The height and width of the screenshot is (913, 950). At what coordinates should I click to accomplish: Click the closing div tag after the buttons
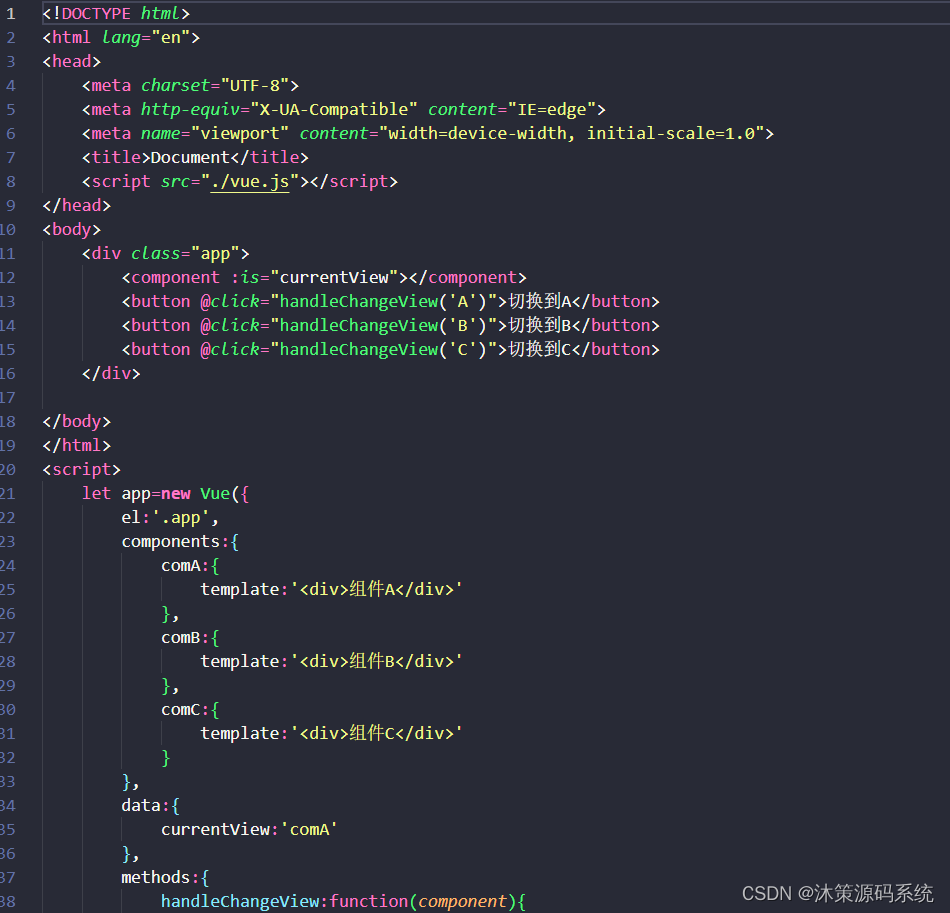(x=111, y=373)
